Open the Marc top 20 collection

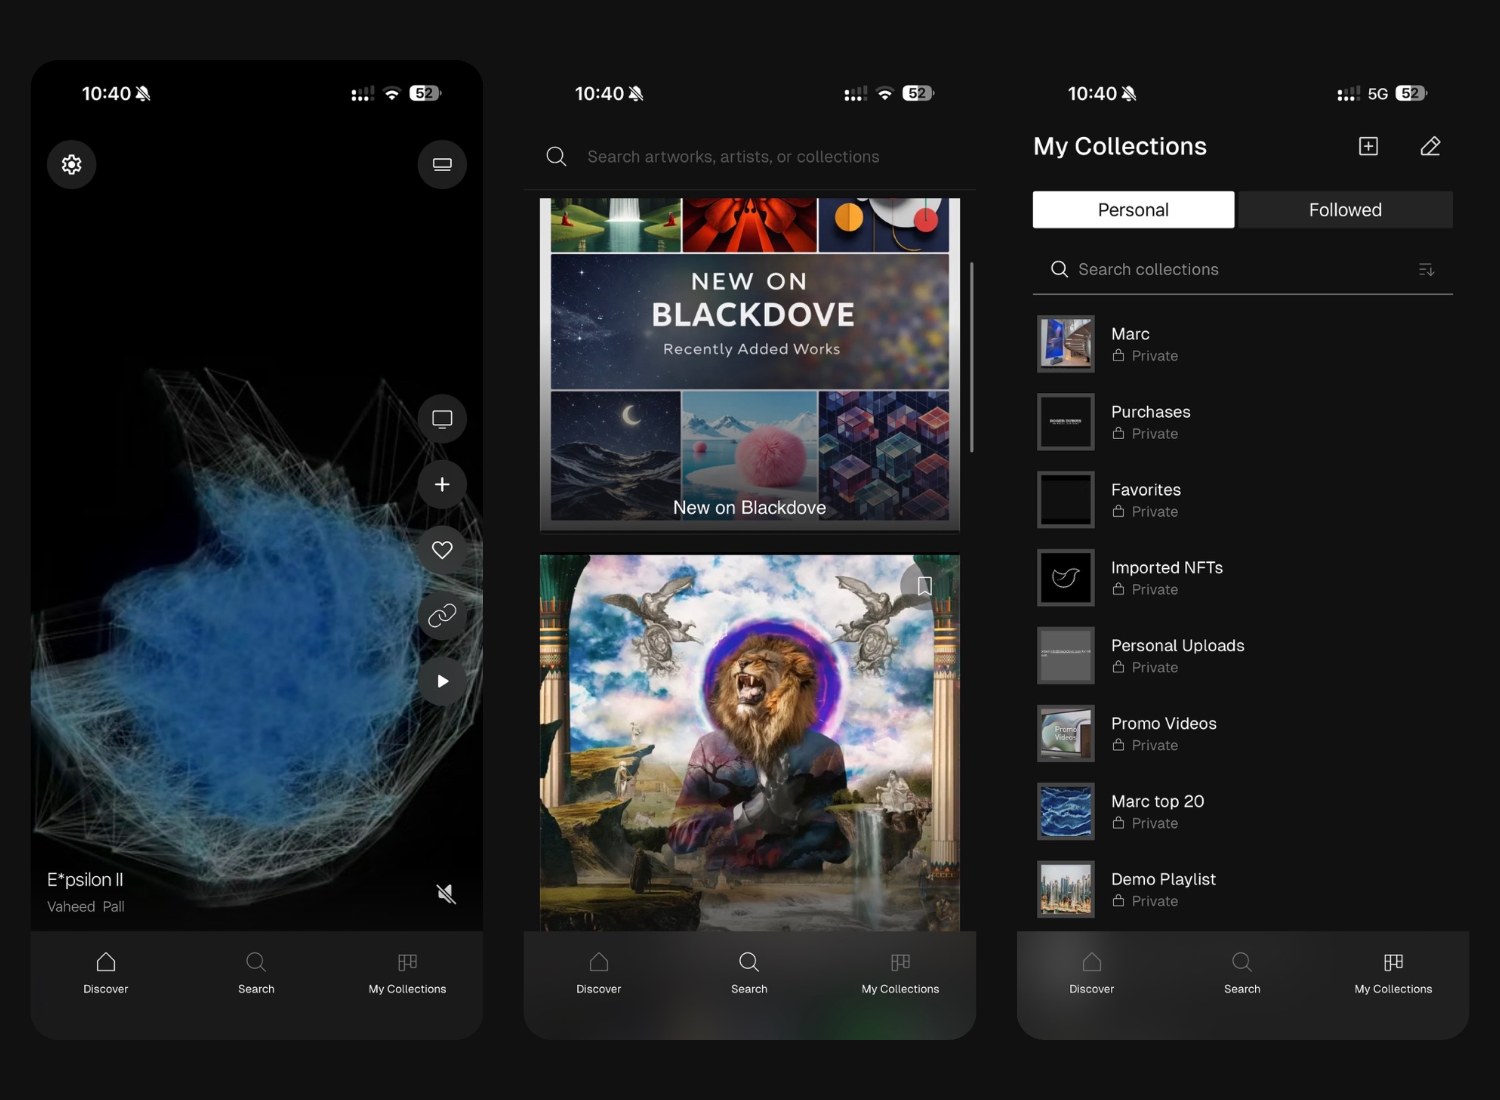[1243, 812]
